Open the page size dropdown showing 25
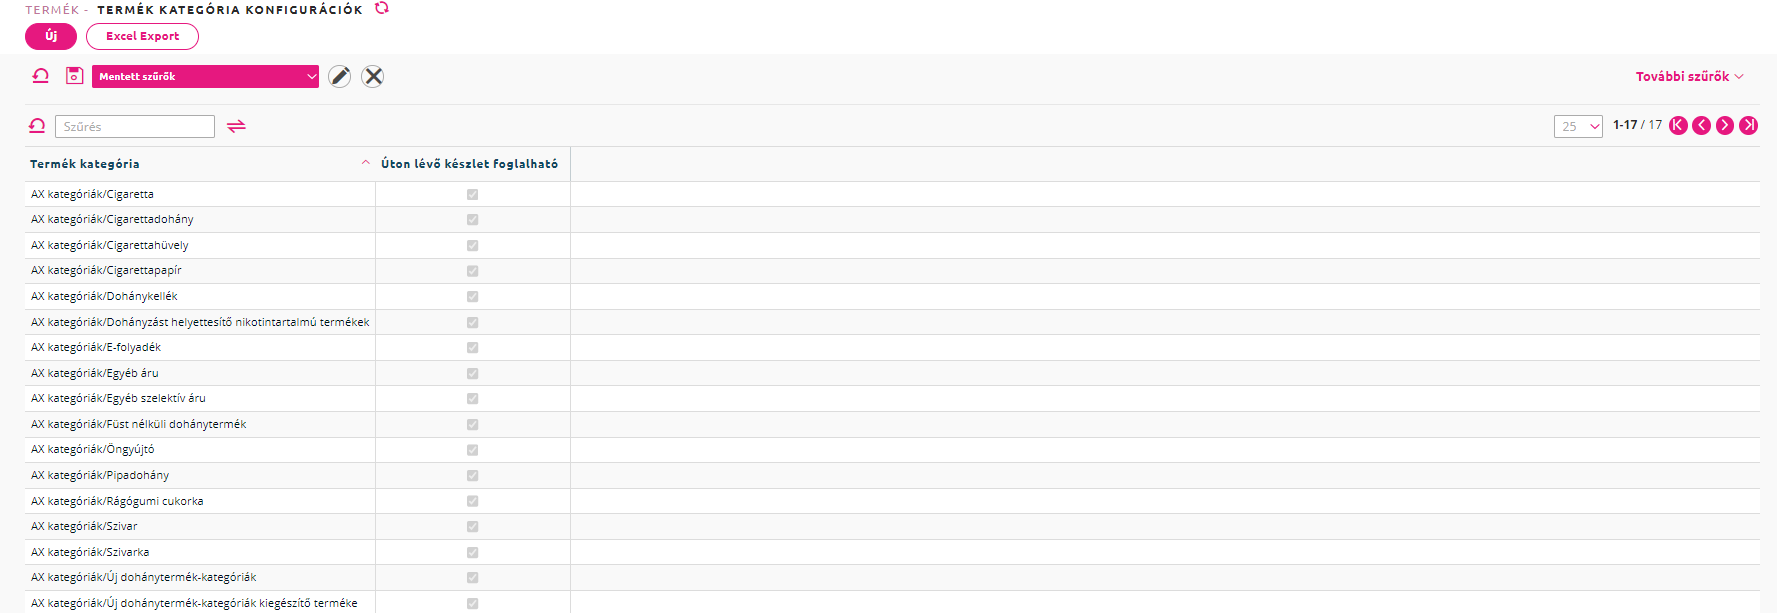Screen dimensions: 1777x613 coord(1578,126)
